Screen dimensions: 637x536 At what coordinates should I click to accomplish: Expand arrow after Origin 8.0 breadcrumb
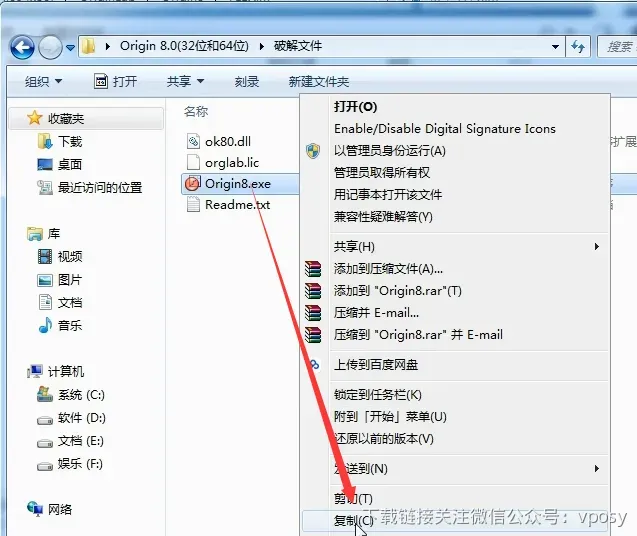262,47
